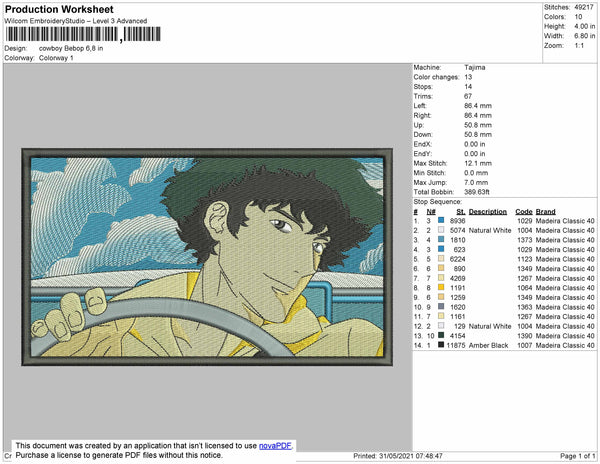Click the Trims value "67"
600x464 pixels.
(x=468, y=96)
